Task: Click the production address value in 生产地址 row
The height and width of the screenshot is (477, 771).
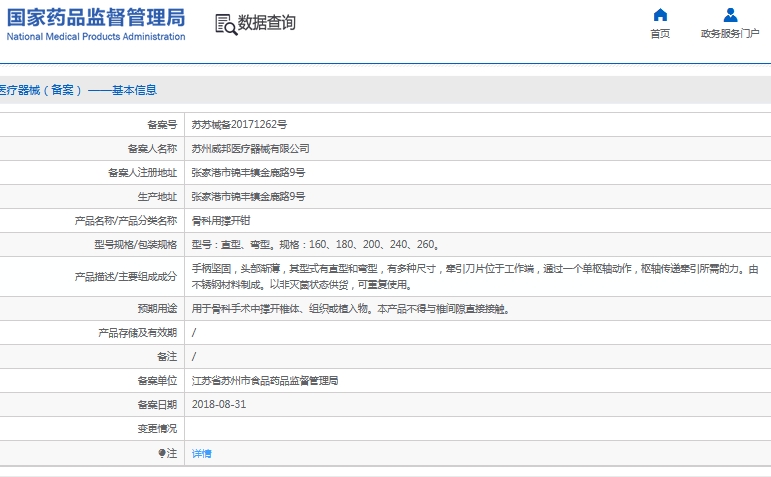Action: (248, 197)
